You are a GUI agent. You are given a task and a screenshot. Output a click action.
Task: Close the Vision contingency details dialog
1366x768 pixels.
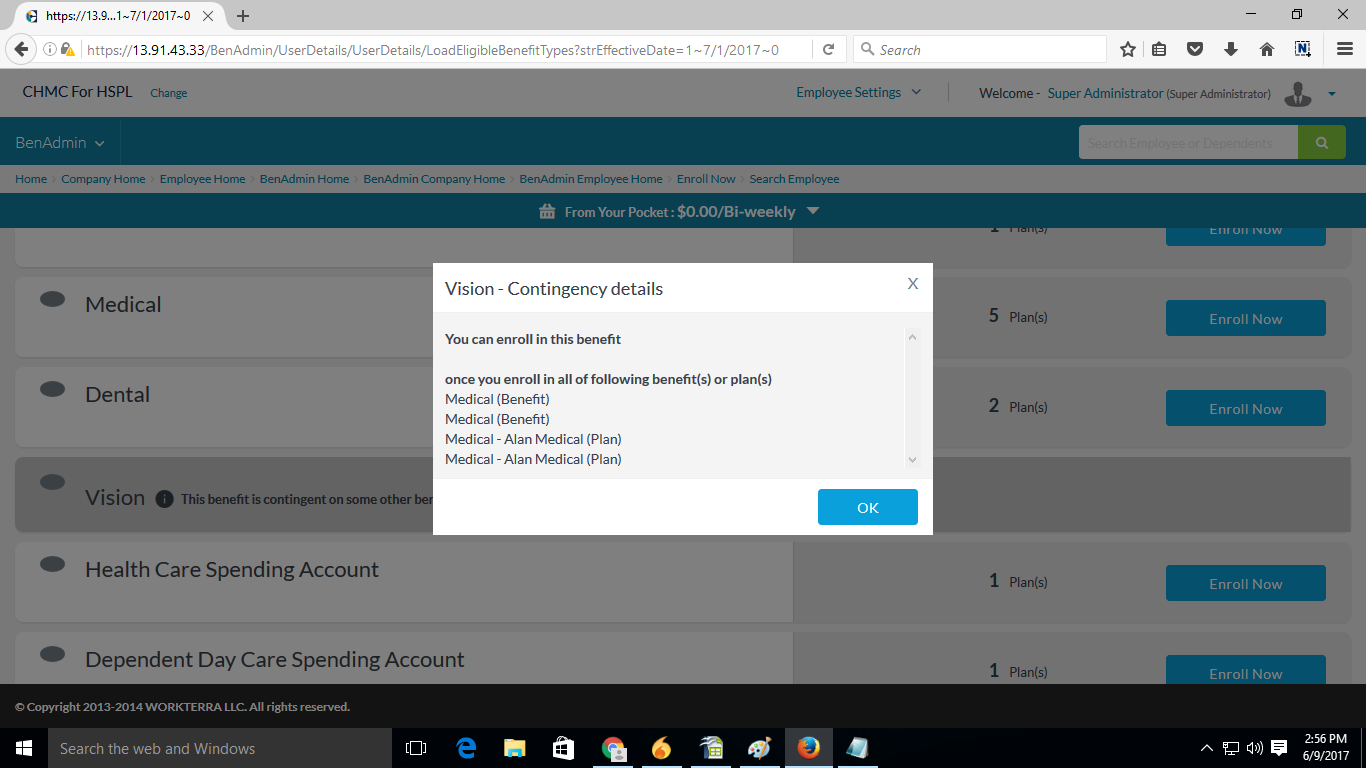(912, 284)
